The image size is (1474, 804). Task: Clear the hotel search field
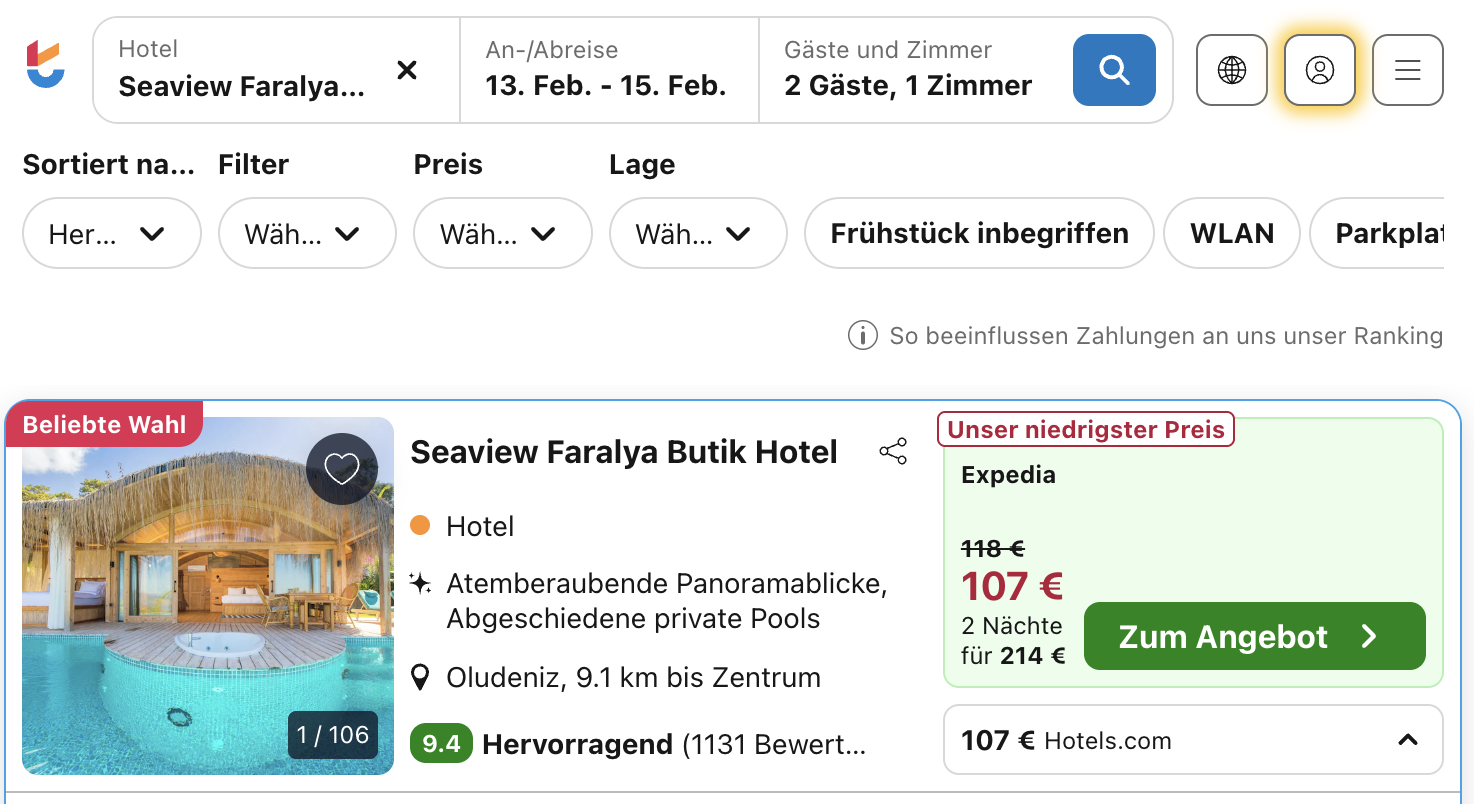pyautogui.click(x=407, y=70)
